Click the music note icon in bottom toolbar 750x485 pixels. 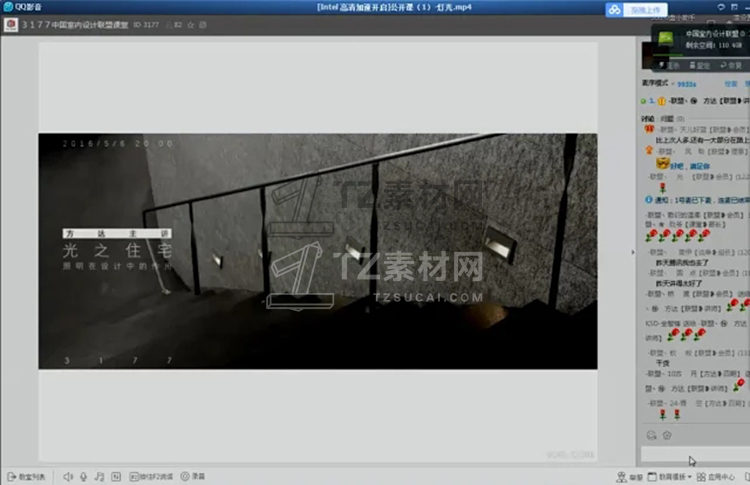(x=99, y=476)
